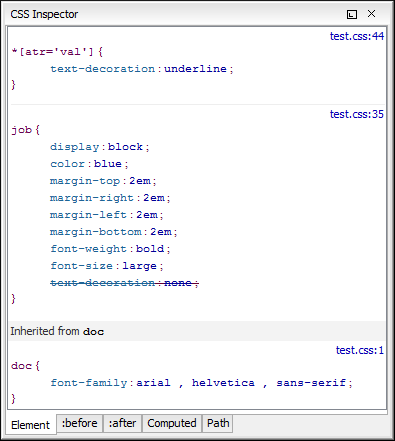The width and height of the screenshot is (395, 441).
Task: Select the Path tab
Action: pos(218,423)
